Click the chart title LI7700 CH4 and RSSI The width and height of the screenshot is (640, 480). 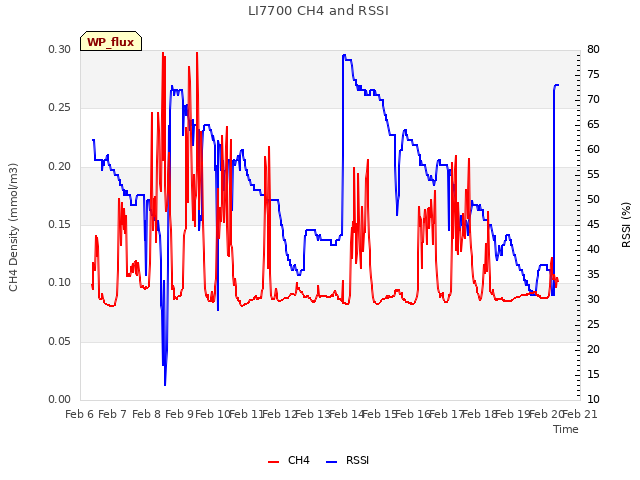[x=318, y=11]
